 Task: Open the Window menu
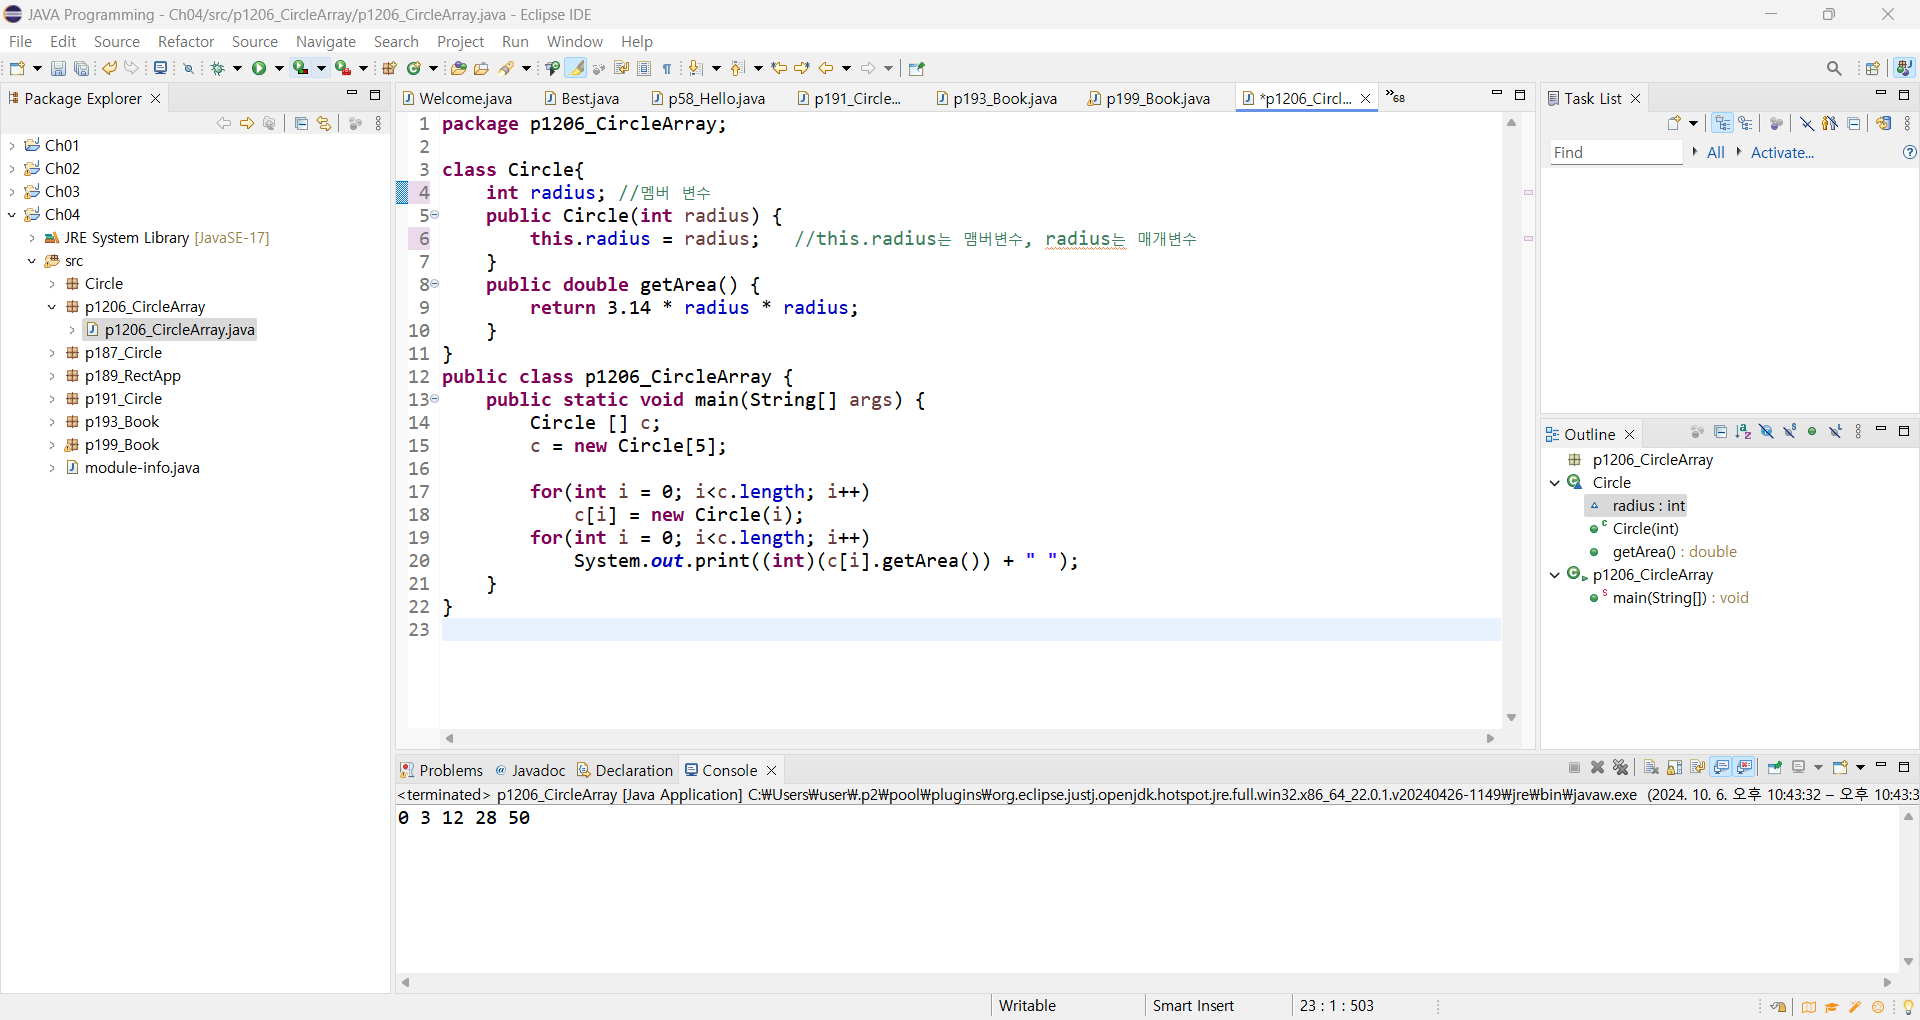pyautogui.click(x=574, y=41)
